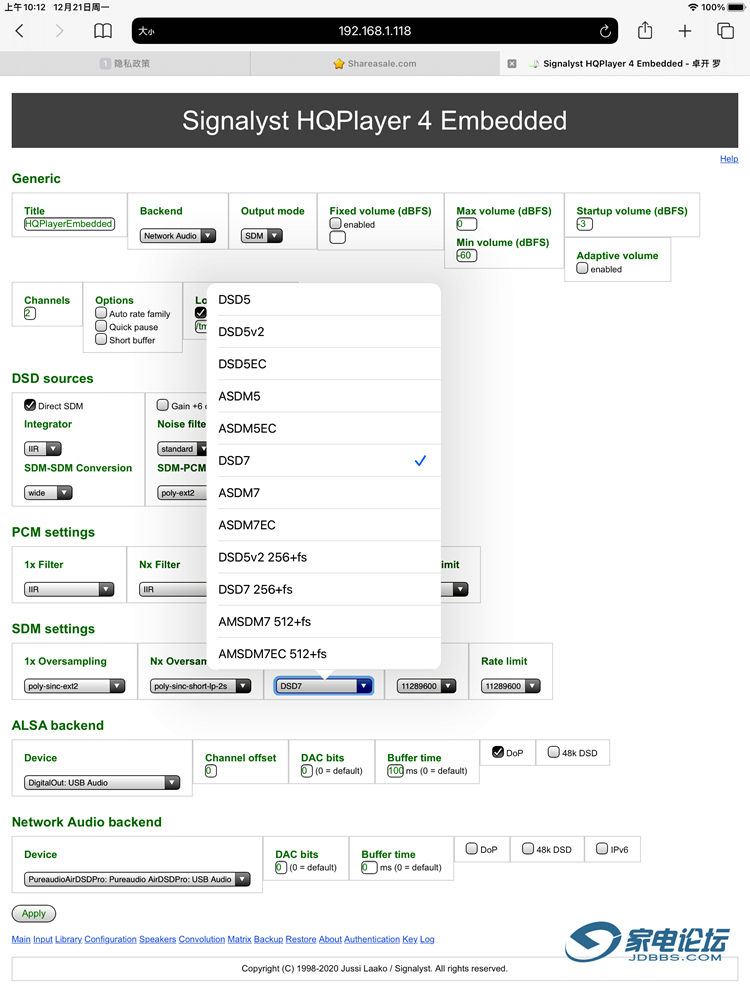Switch to the Shareasale.com tab
The height and width of the screenshot is (1000, 750).
click(x=375, y=64)
